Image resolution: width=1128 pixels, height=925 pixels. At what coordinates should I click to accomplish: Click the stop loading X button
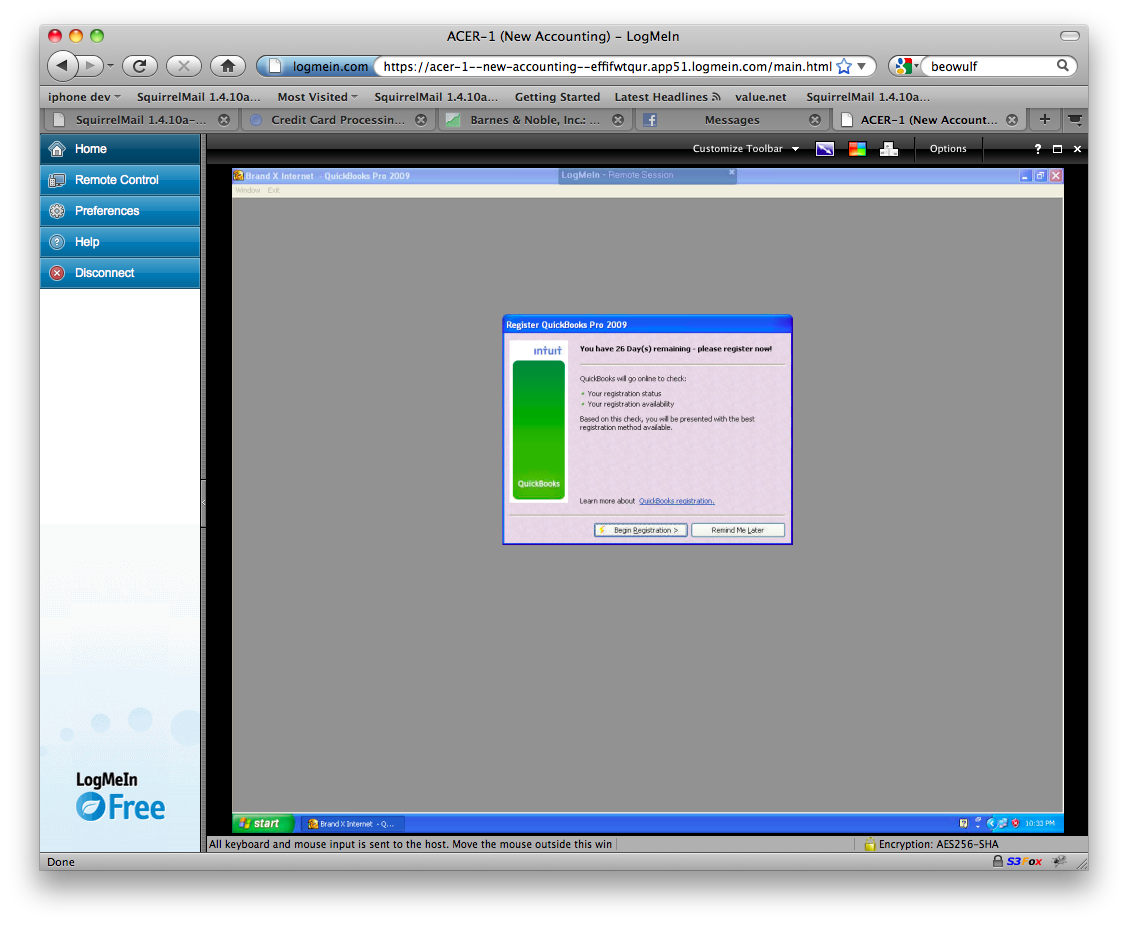coord(183,66)
